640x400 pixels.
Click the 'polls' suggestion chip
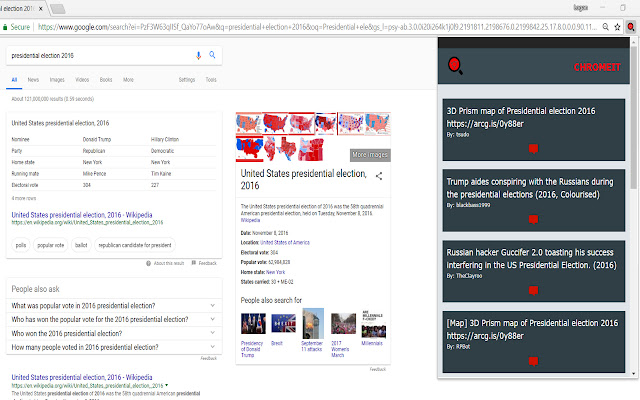tap(21, 245)
